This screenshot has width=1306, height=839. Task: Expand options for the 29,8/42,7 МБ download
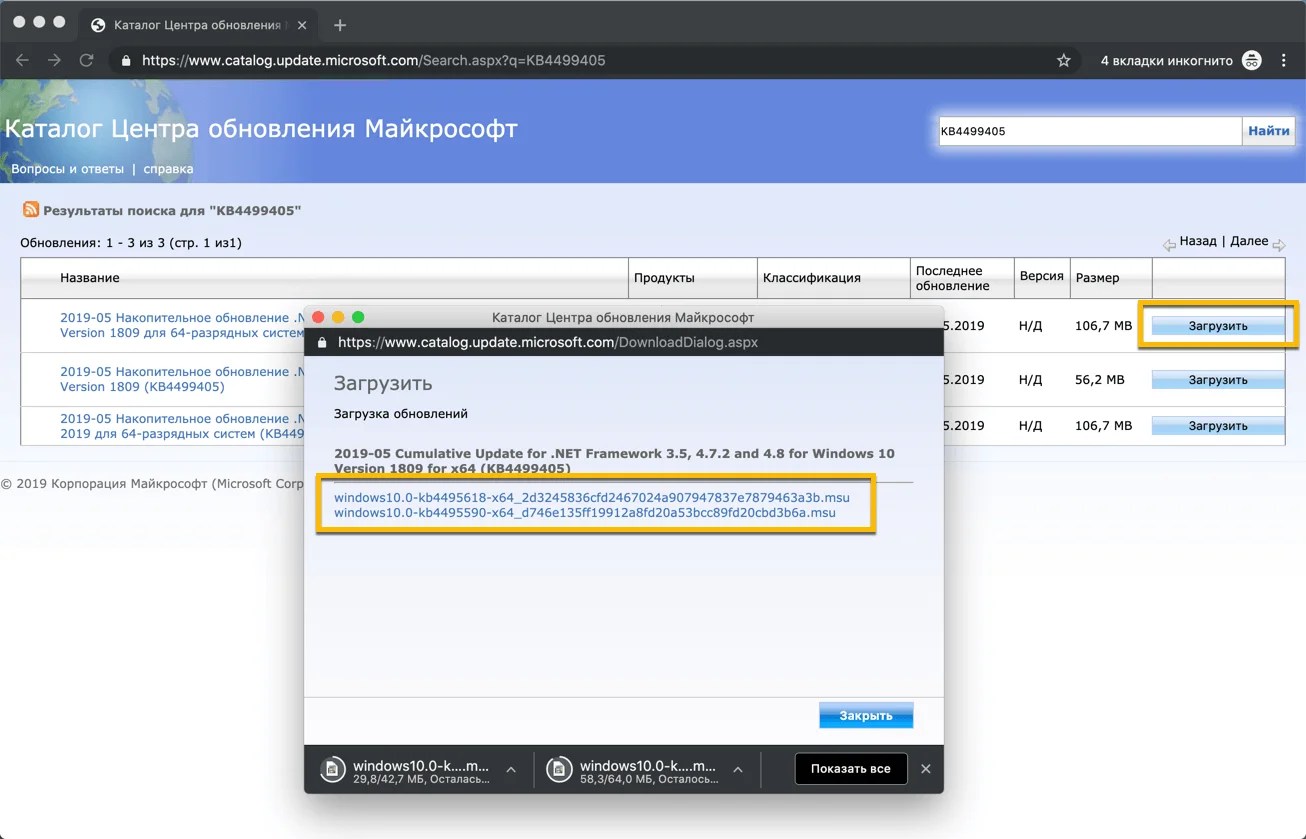click(x=511, y=769)
